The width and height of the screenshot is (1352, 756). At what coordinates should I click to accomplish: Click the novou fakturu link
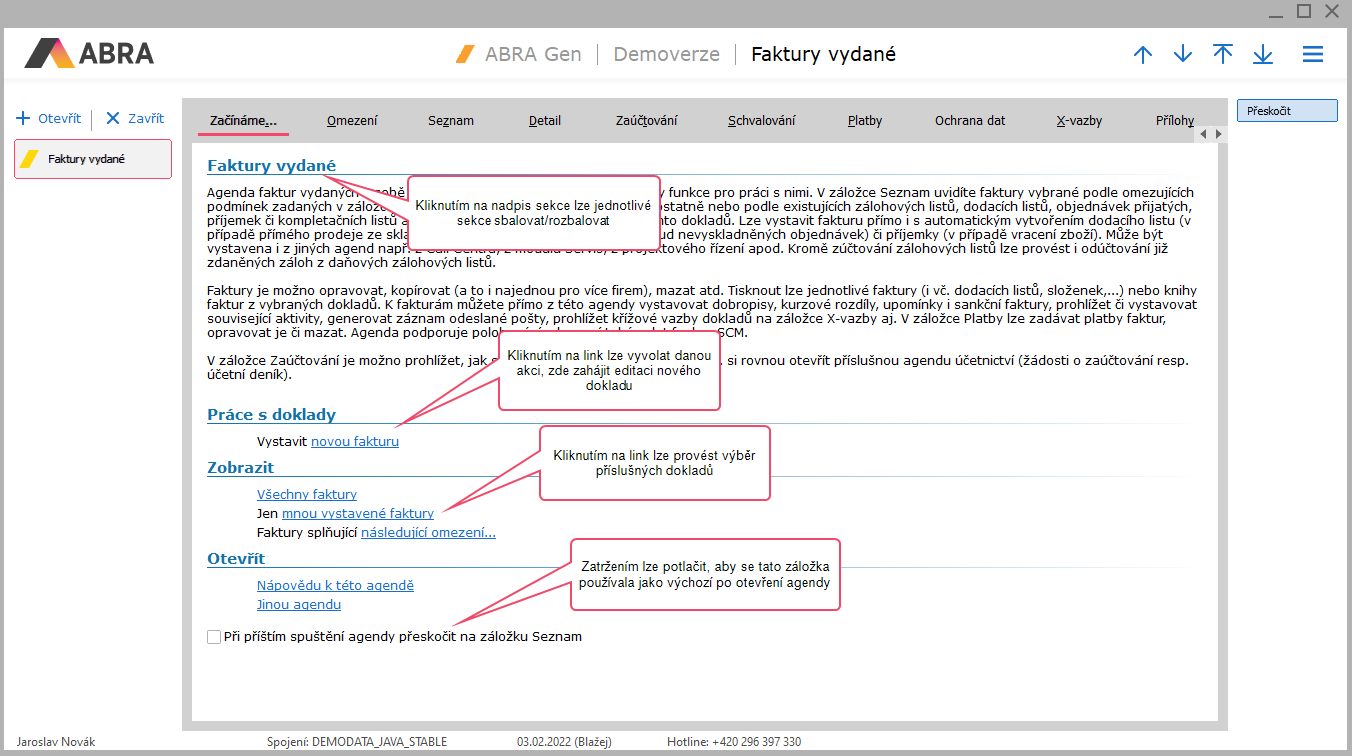pos(355,441)
